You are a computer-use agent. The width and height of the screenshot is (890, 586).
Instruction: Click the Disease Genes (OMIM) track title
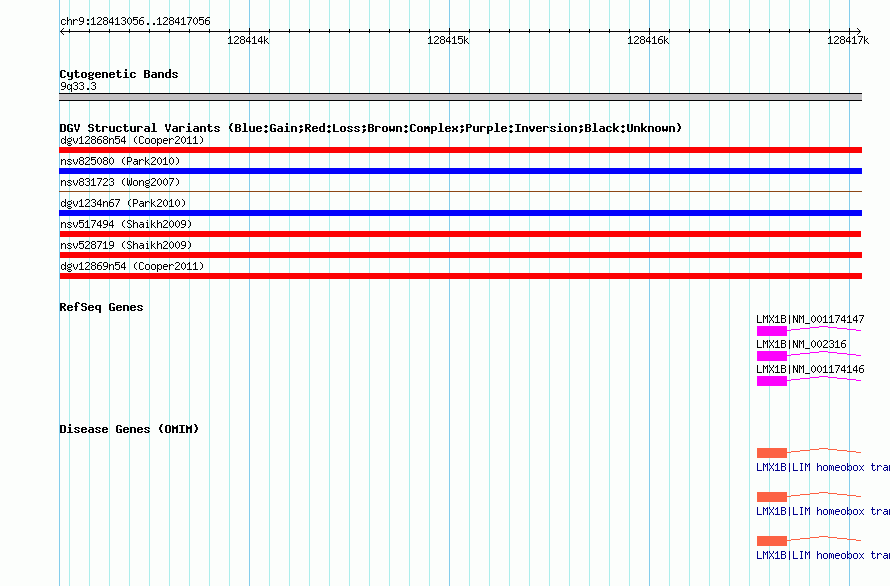(x=129, y=429)
